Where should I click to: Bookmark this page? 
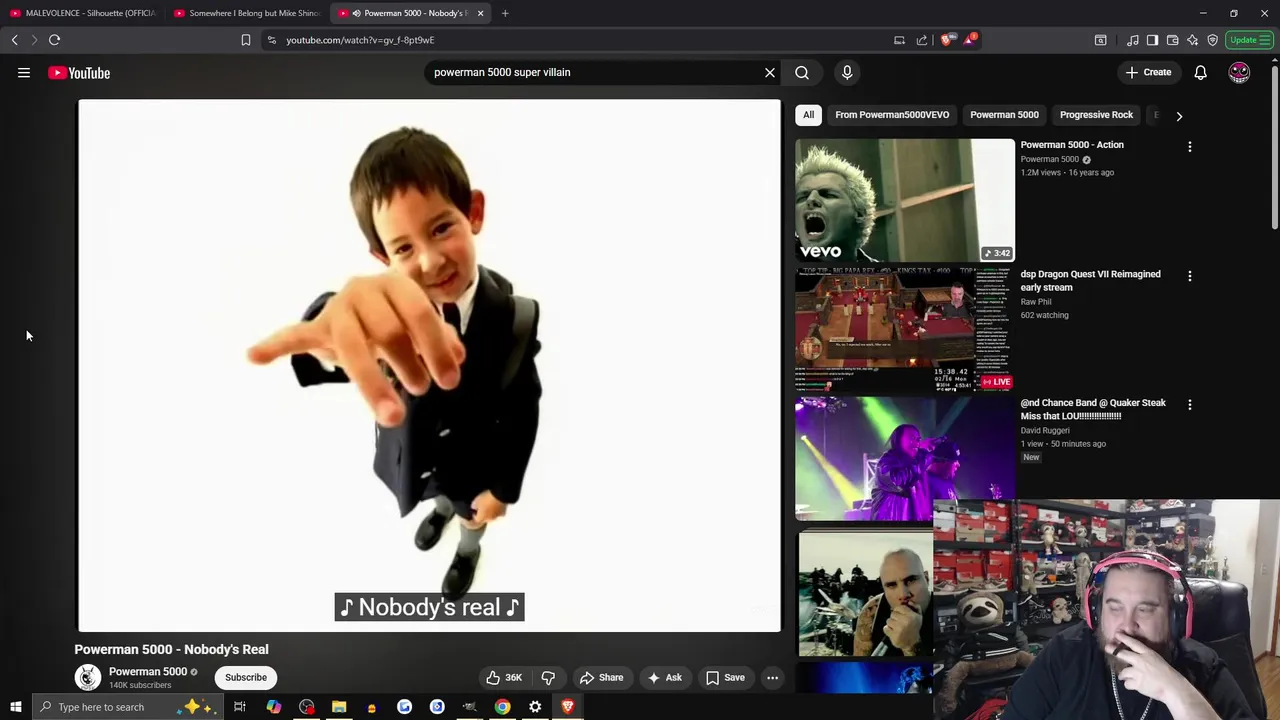pyautogui.click(x=246, y=40)
